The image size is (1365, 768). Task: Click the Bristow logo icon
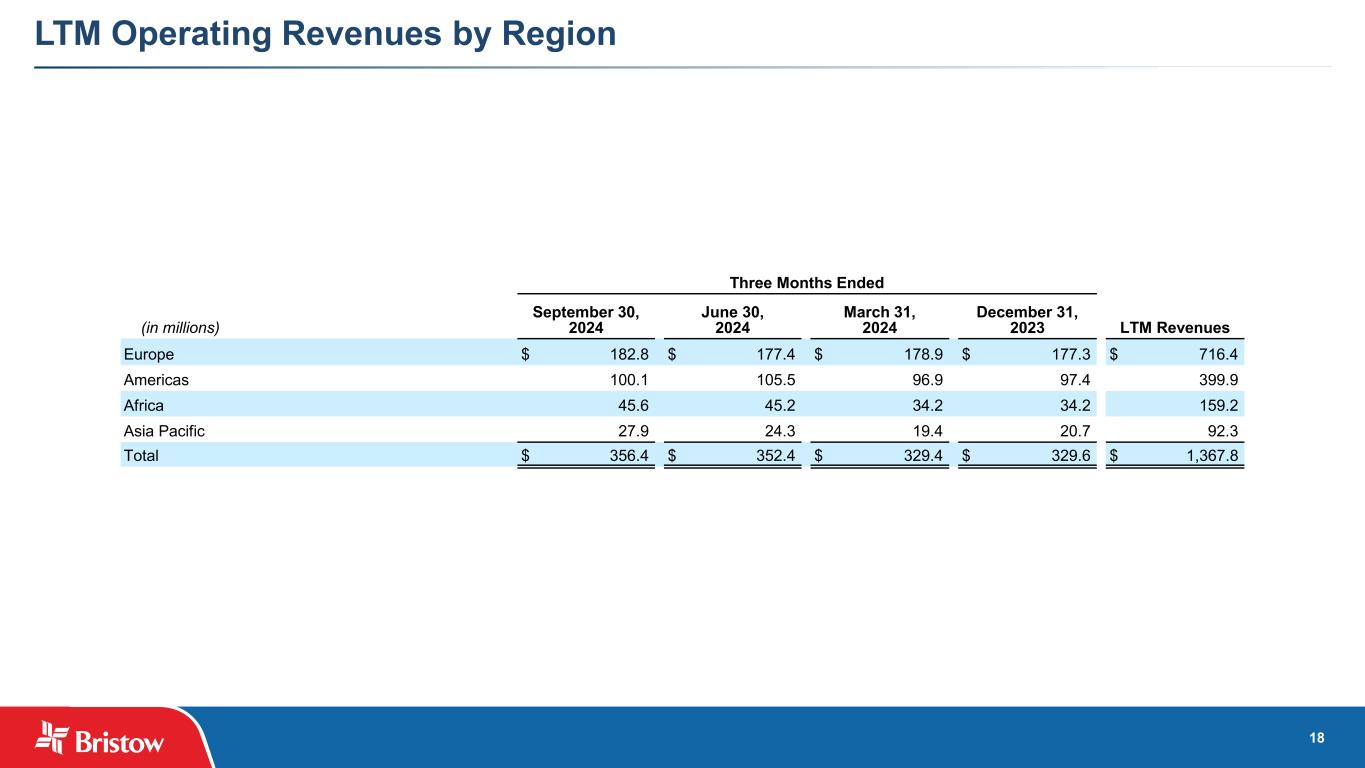(51, 735)
